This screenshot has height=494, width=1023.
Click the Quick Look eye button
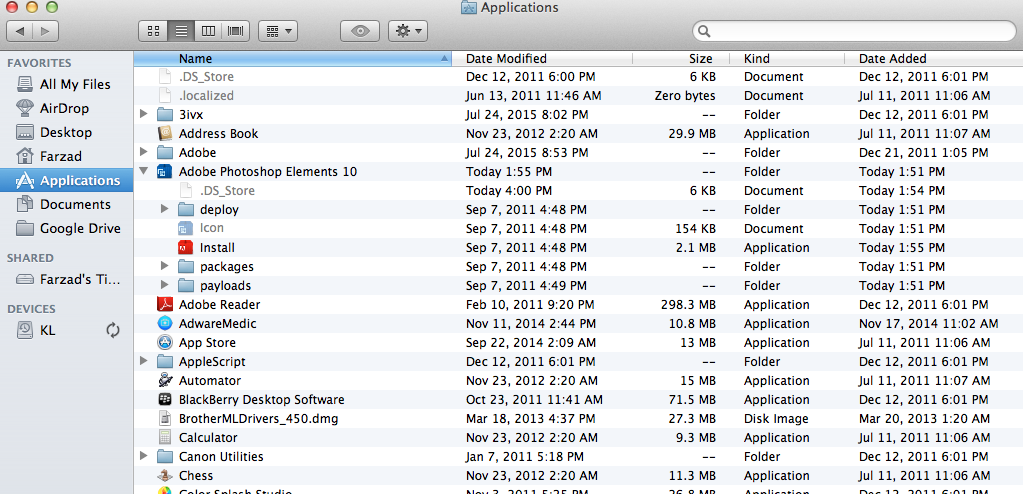360,31
